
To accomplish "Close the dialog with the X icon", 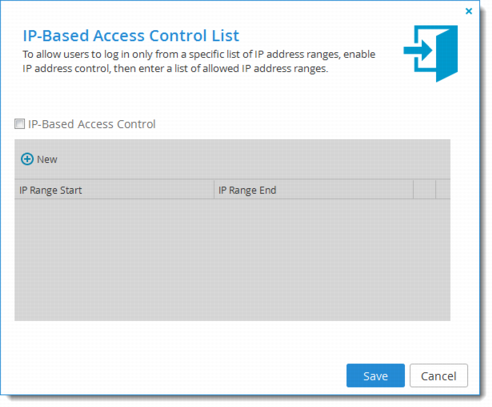I will pyautogui.click(x=469, y=11).
